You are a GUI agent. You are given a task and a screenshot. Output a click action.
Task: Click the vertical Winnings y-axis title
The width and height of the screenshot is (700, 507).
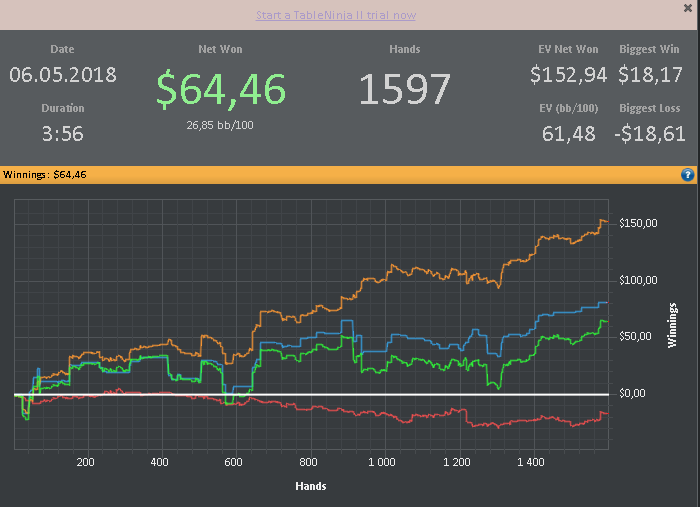click(x=672, y=325)
